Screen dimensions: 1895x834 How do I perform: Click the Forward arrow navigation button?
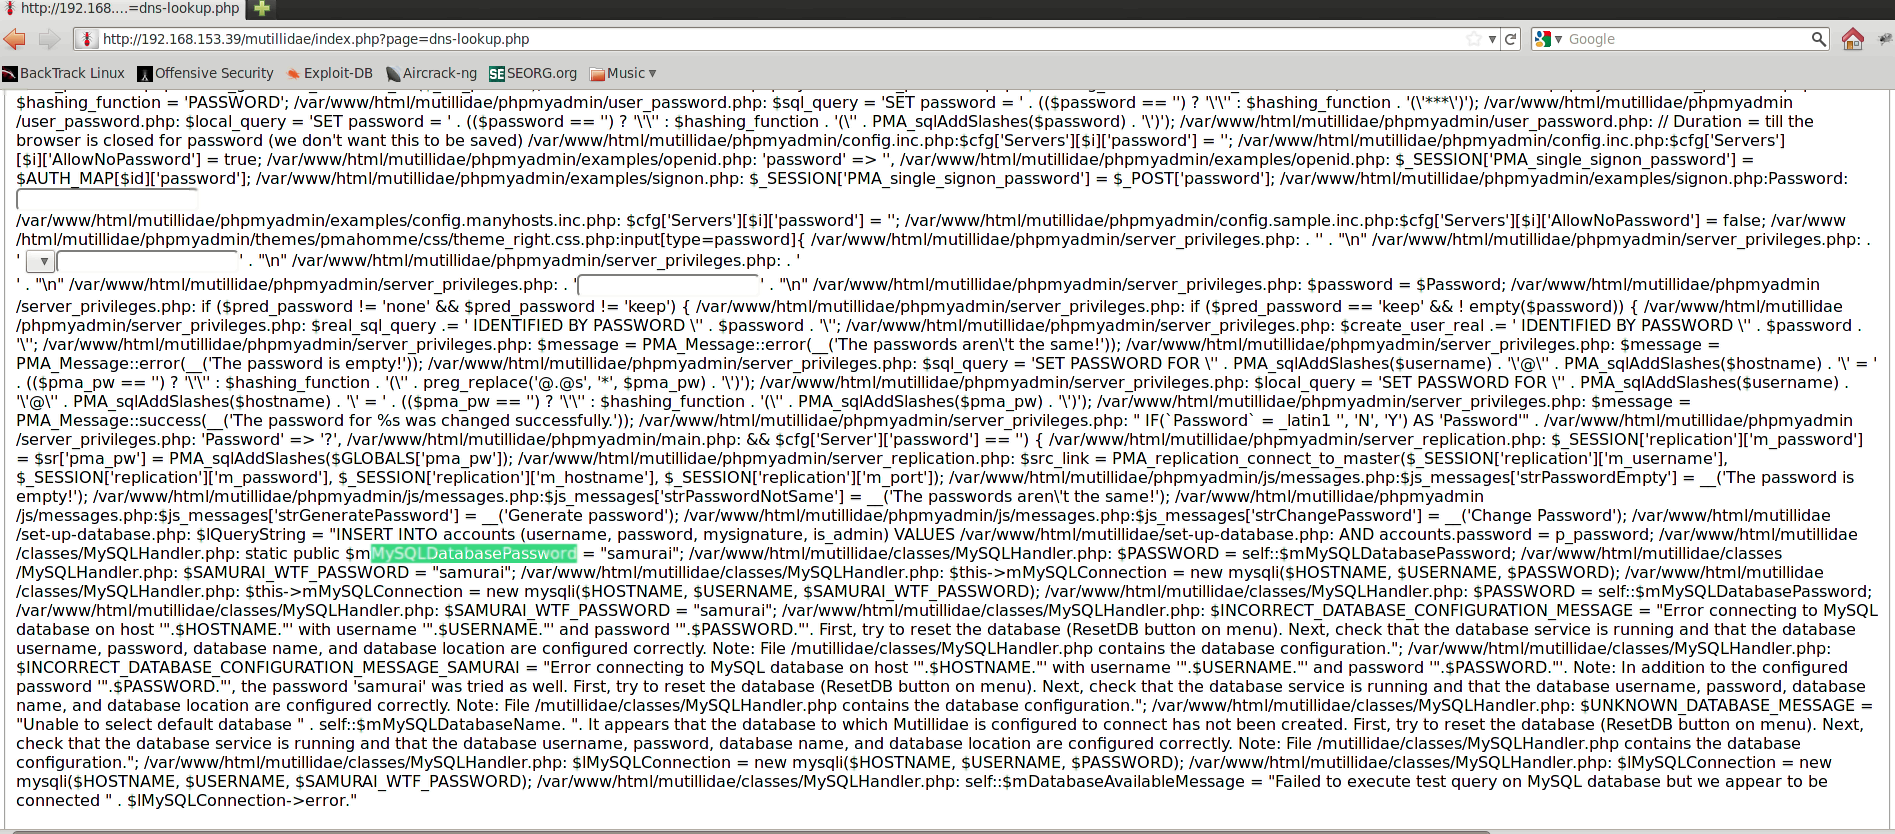click(x=49, y=39)
